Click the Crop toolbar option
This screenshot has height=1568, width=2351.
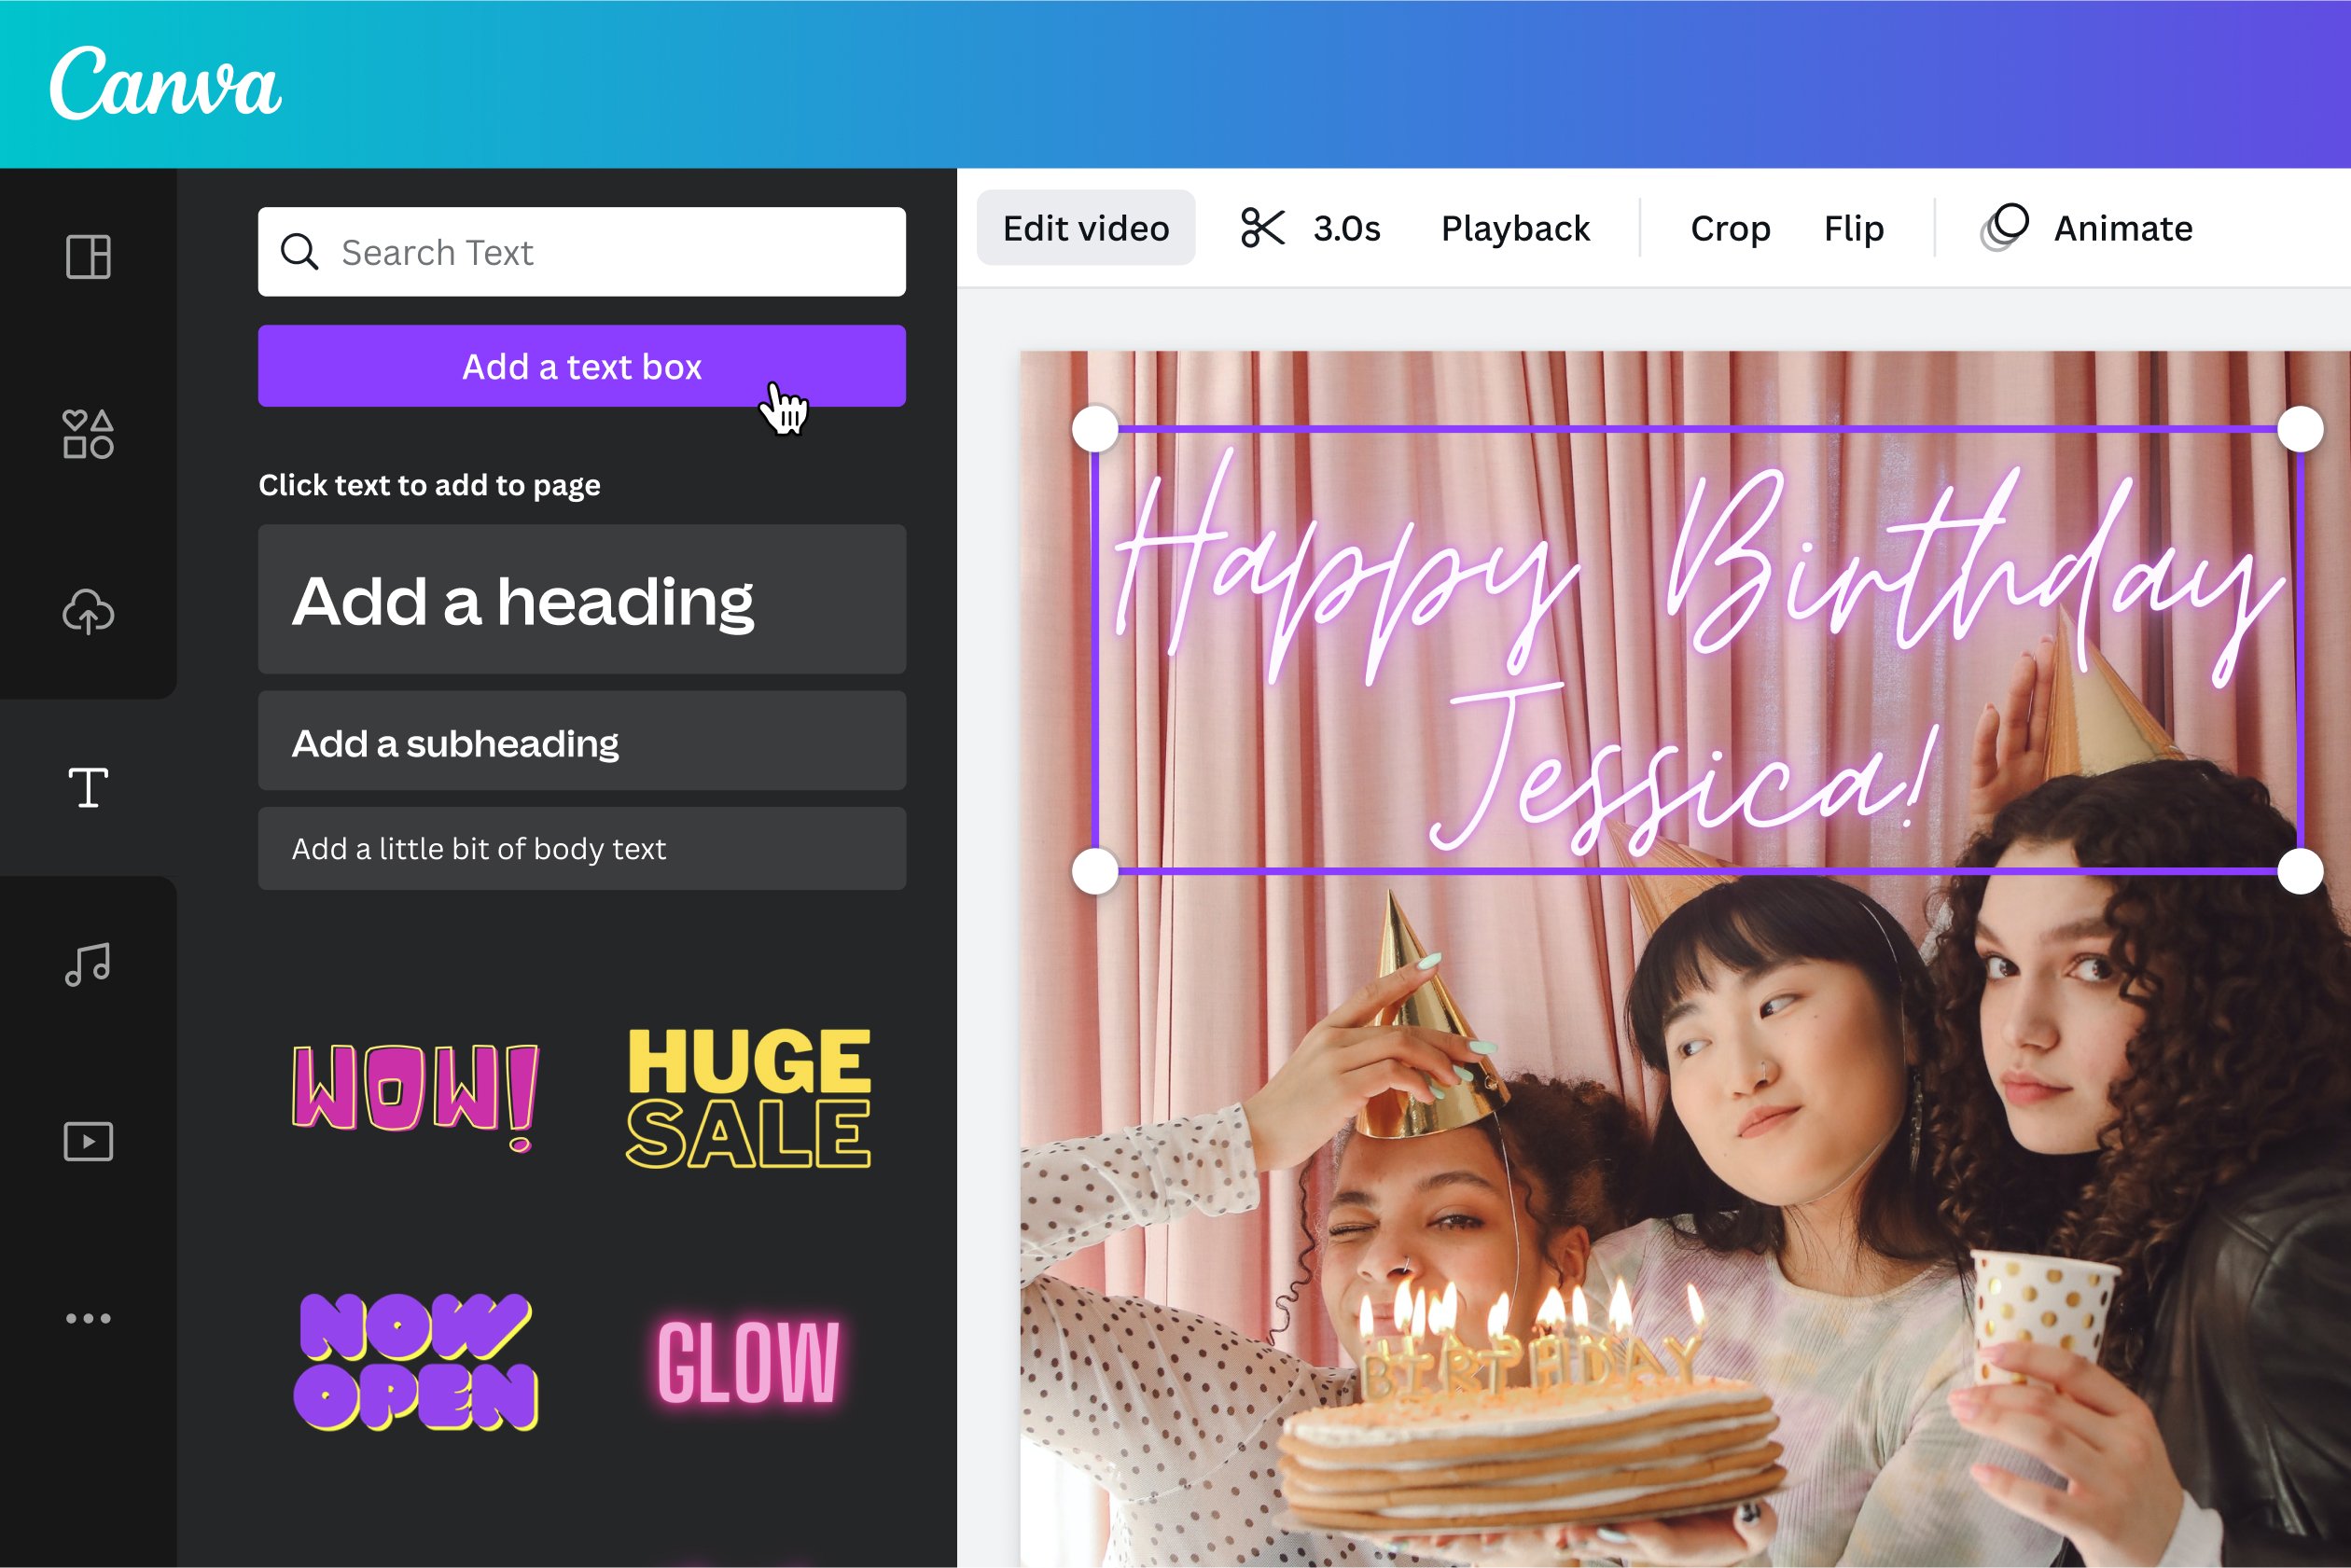[1733, 228]
